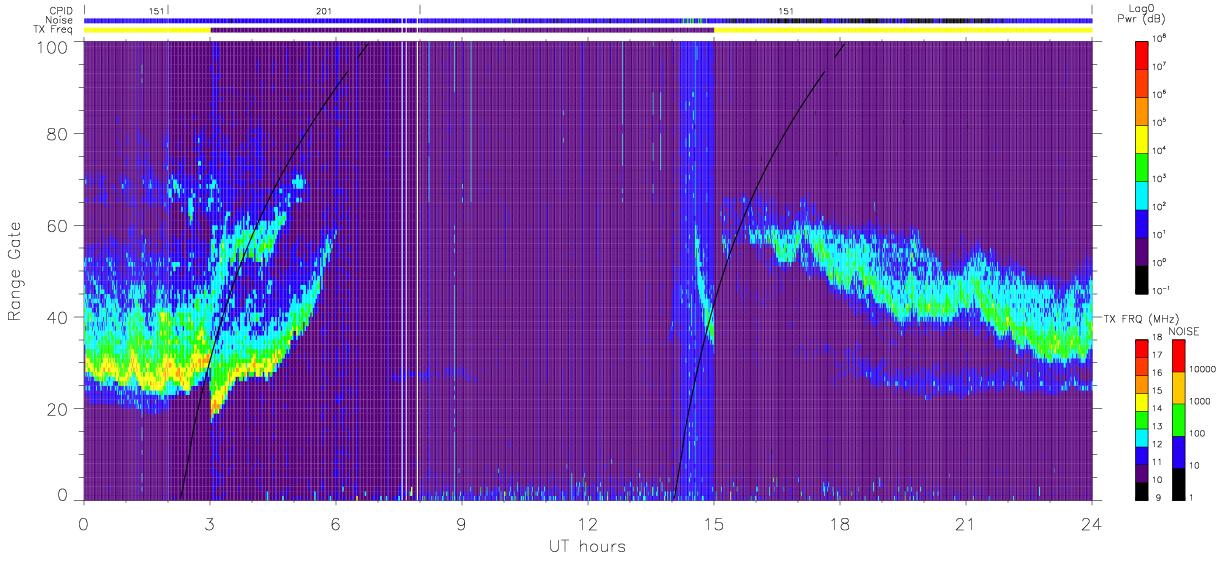Click the NOISE legend title

point(1183,331)
